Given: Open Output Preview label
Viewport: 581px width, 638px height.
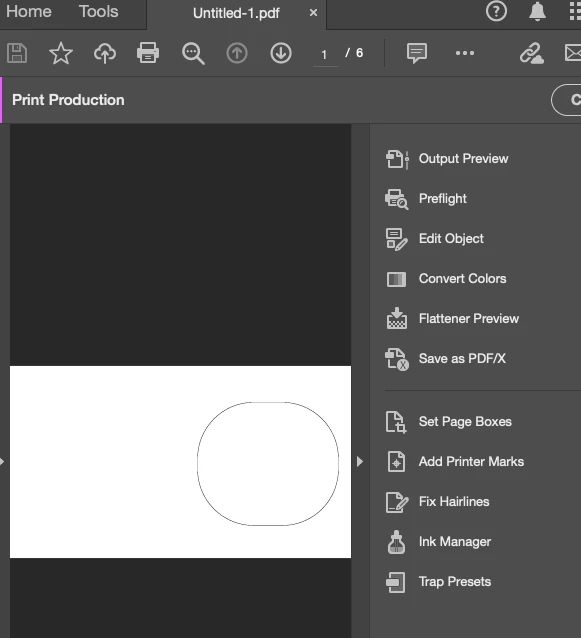Looking at the screenshot, I should [463, 159].
